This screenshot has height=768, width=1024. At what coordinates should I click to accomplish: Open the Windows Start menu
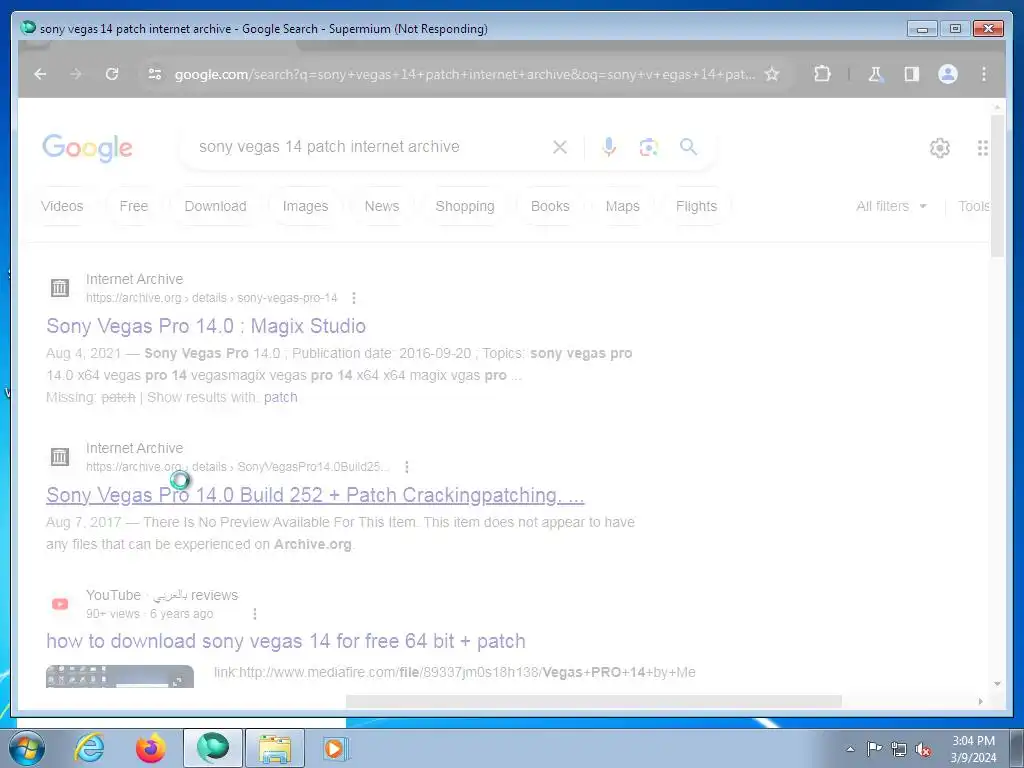point(27,748)
